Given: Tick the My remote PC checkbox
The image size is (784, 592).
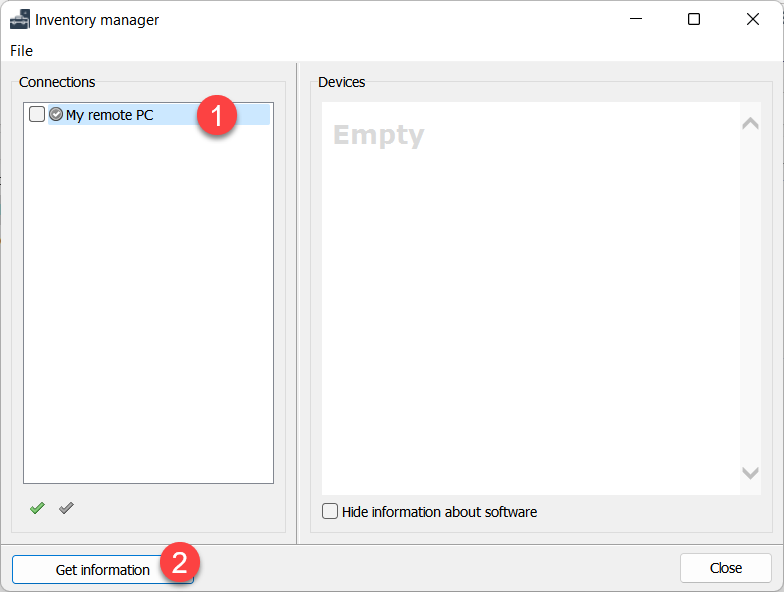Looking at the screenshot, I should click(x=37, y=115).
